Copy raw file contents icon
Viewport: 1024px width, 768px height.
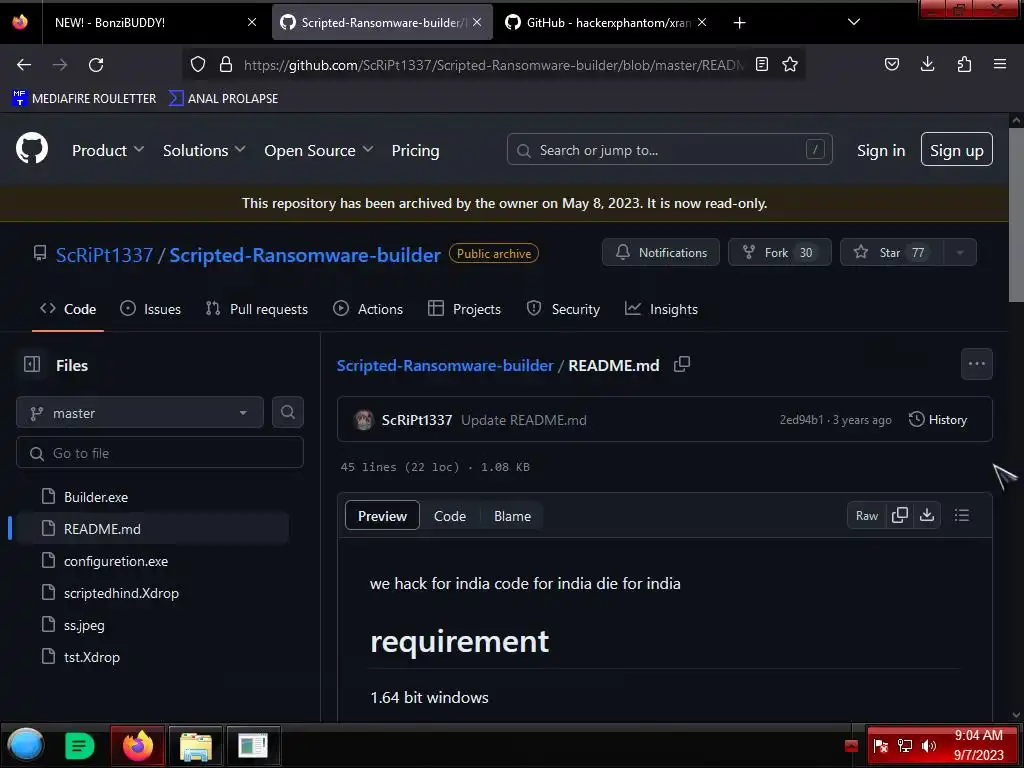[x=900, y=515]
